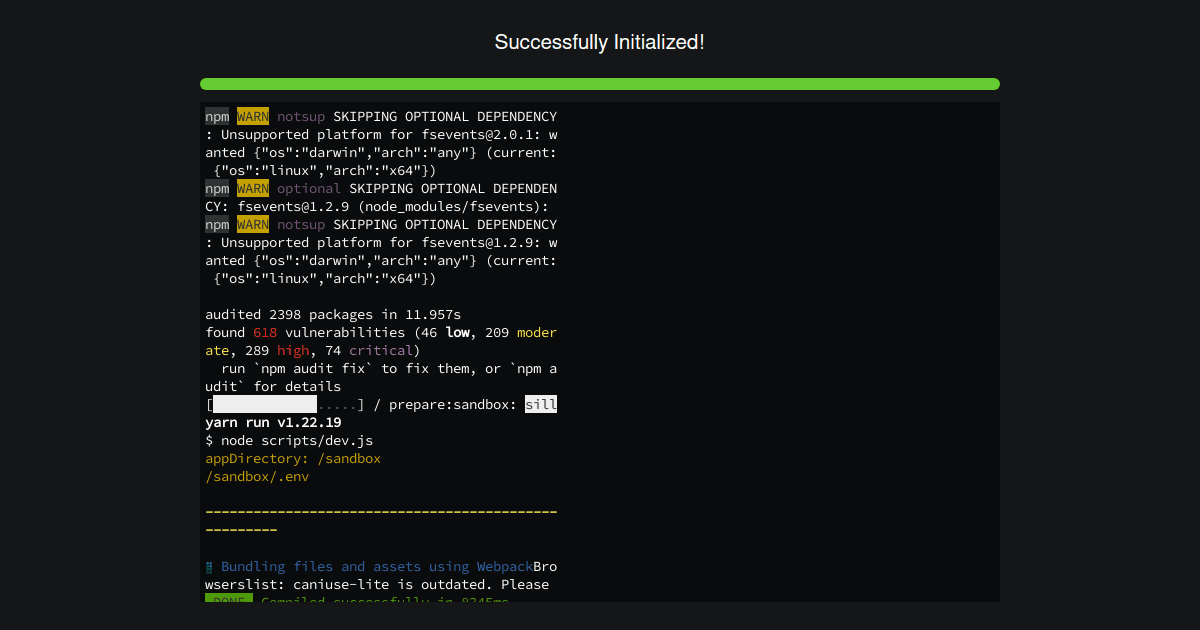Click the npm badge before the second WARN
This screenshot has height=630, width=1200.
[216, 188]
